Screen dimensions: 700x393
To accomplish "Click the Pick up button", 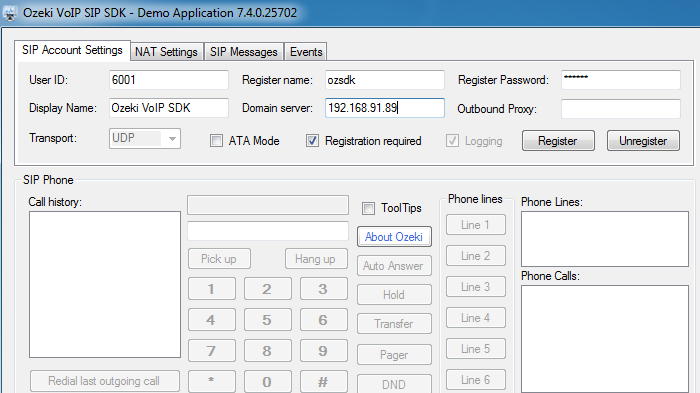I will 219,259.
